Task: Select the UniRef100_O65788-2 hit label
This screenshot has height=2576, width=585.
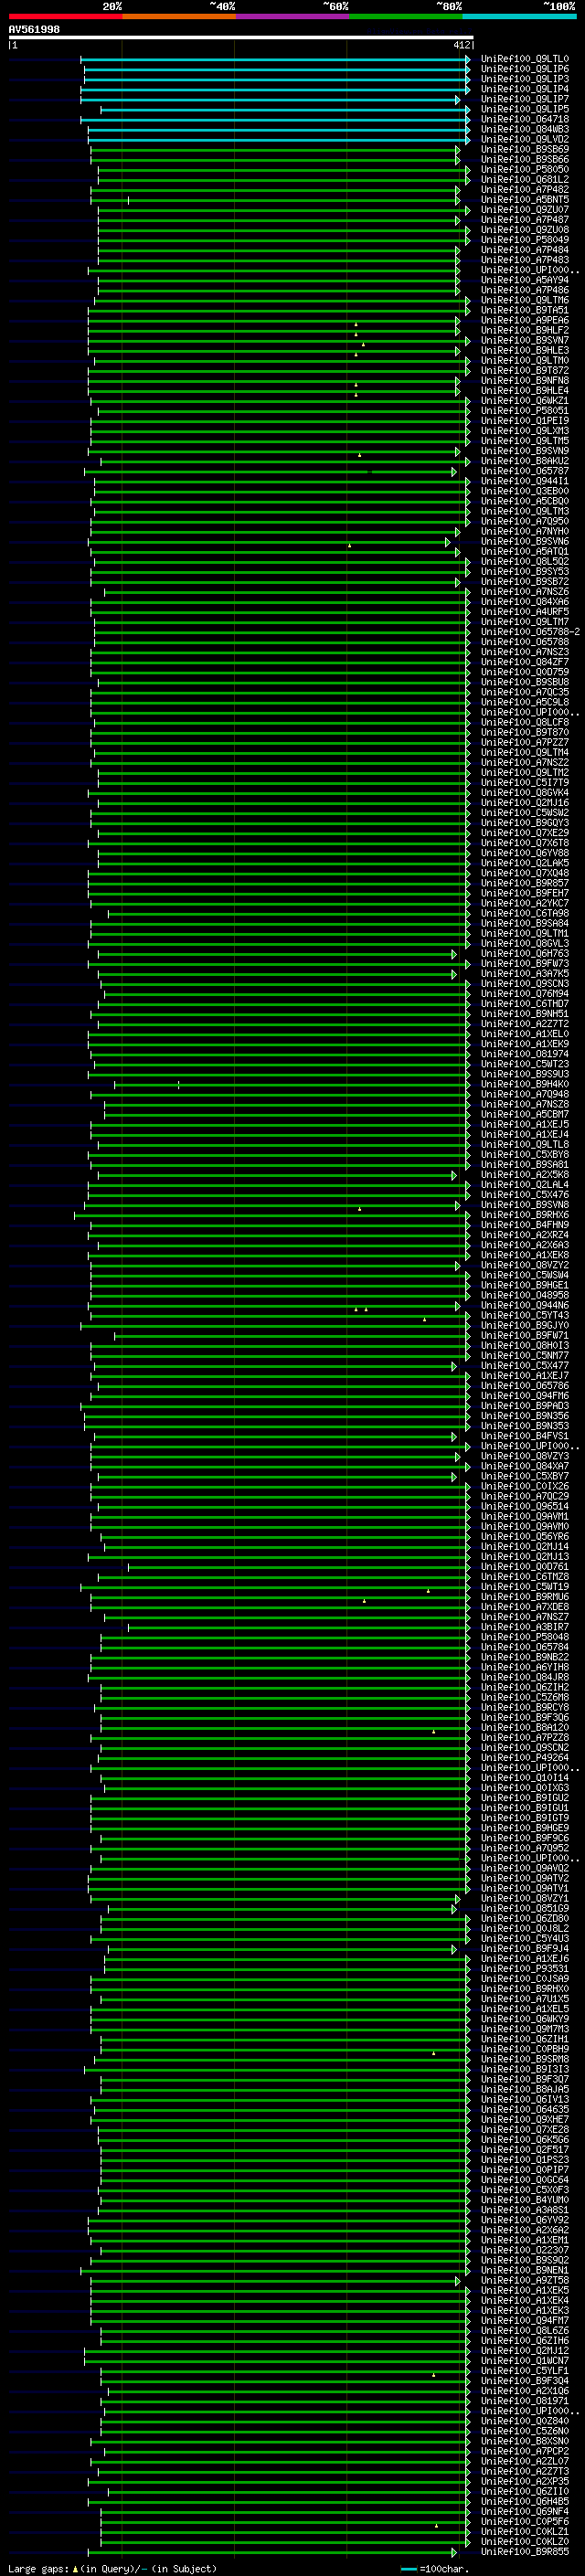Action: [x=530, y=632]
